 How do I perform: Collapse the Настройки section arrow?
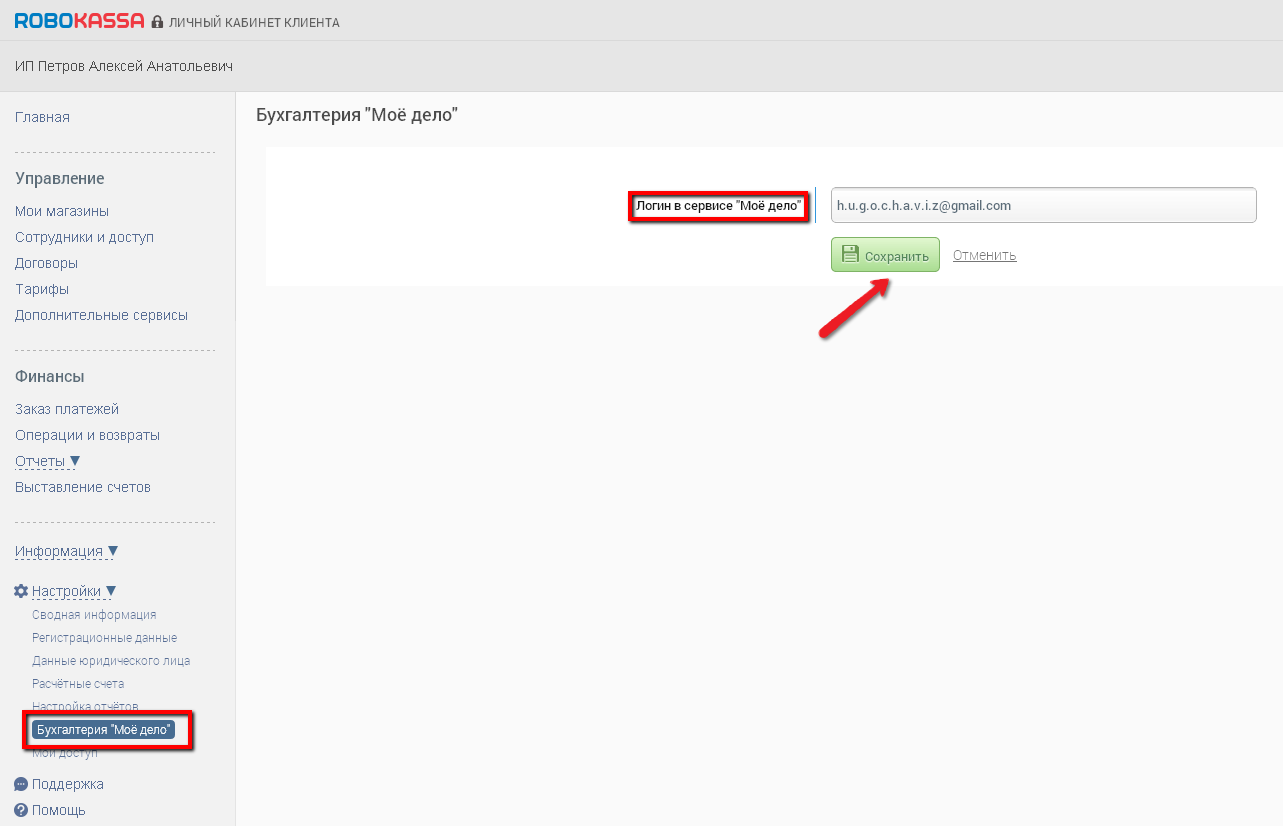(x=111, y=591)
